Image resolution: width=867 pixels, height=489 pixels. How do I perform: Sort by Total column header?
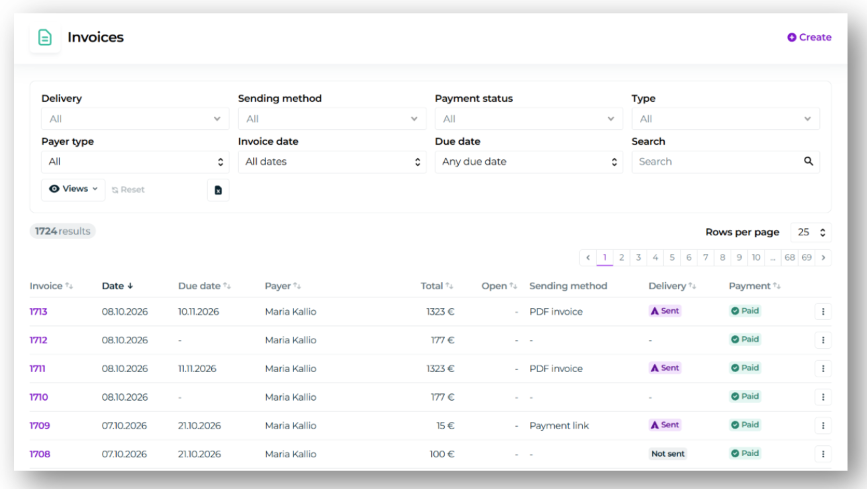click(x=437, y=286)
